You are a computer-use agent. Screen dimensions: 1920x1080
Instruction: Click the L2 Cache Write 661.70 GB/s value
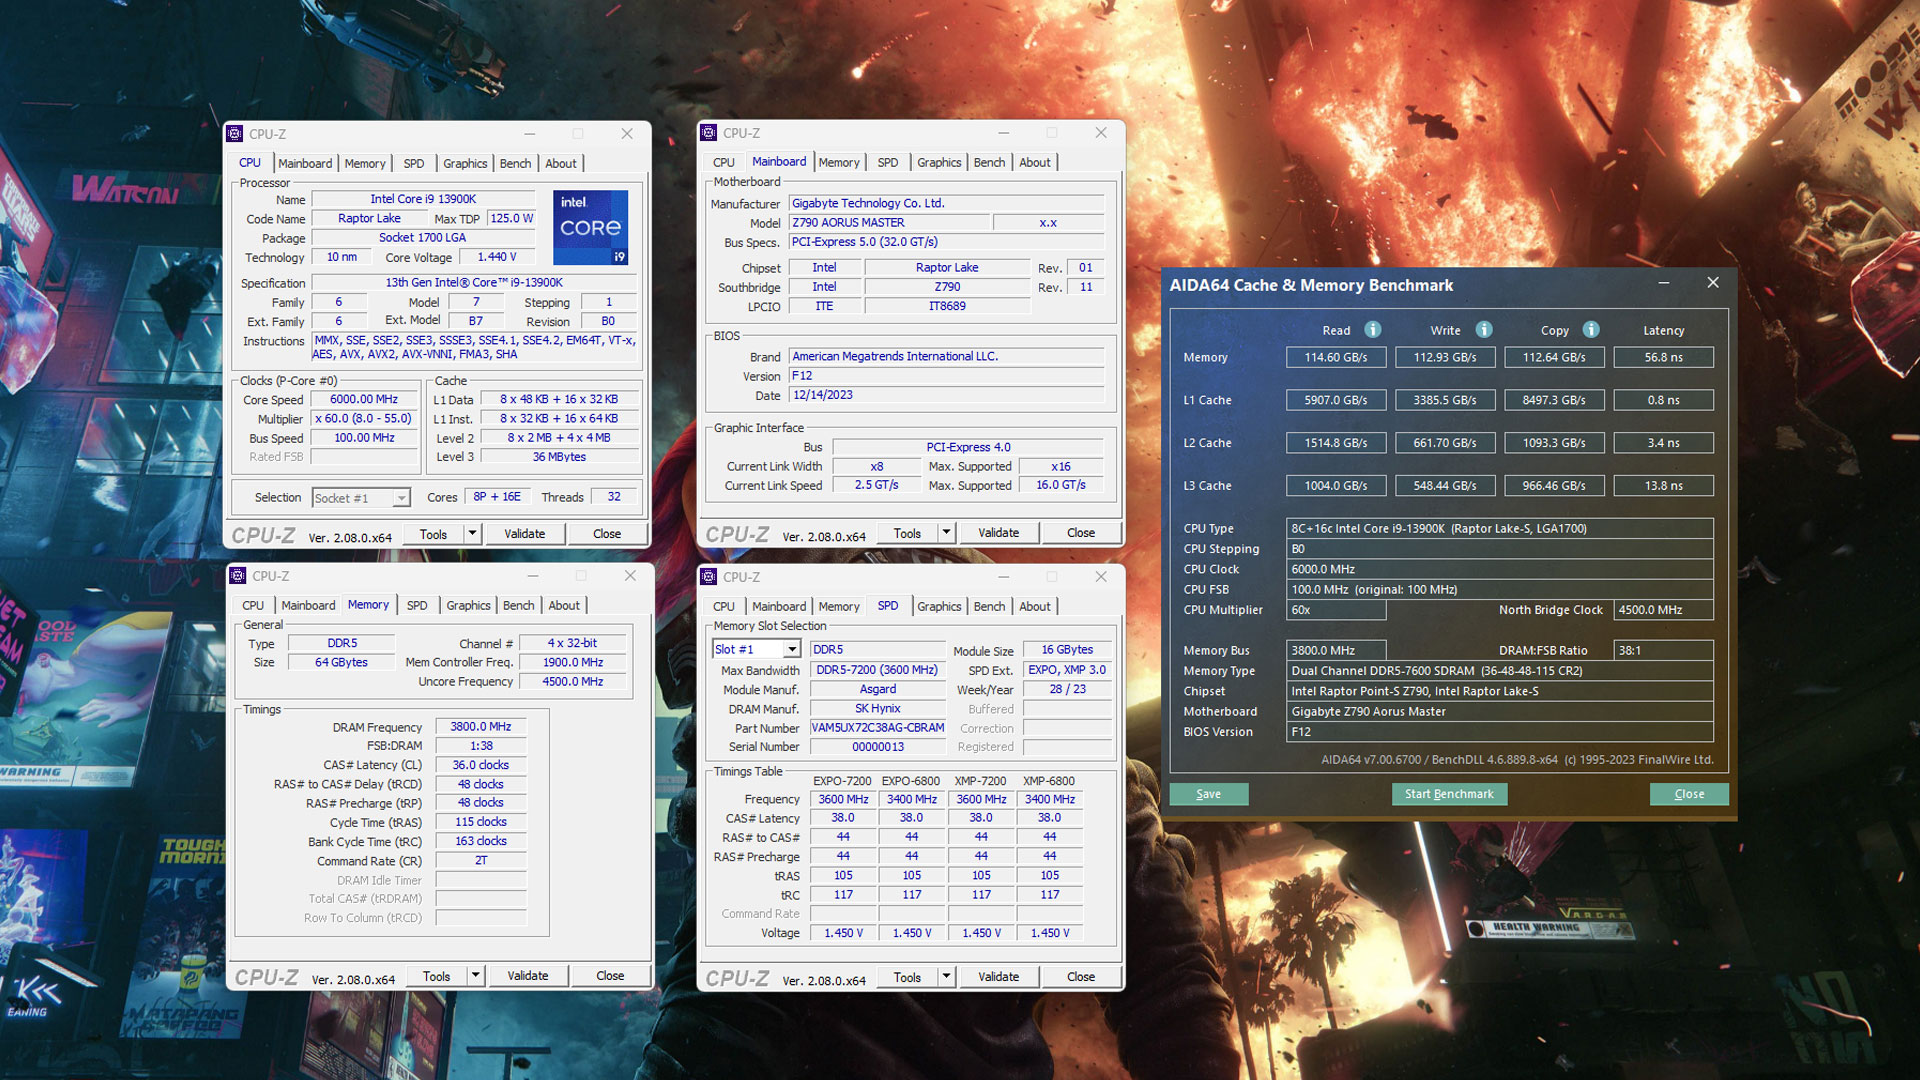1444,443
